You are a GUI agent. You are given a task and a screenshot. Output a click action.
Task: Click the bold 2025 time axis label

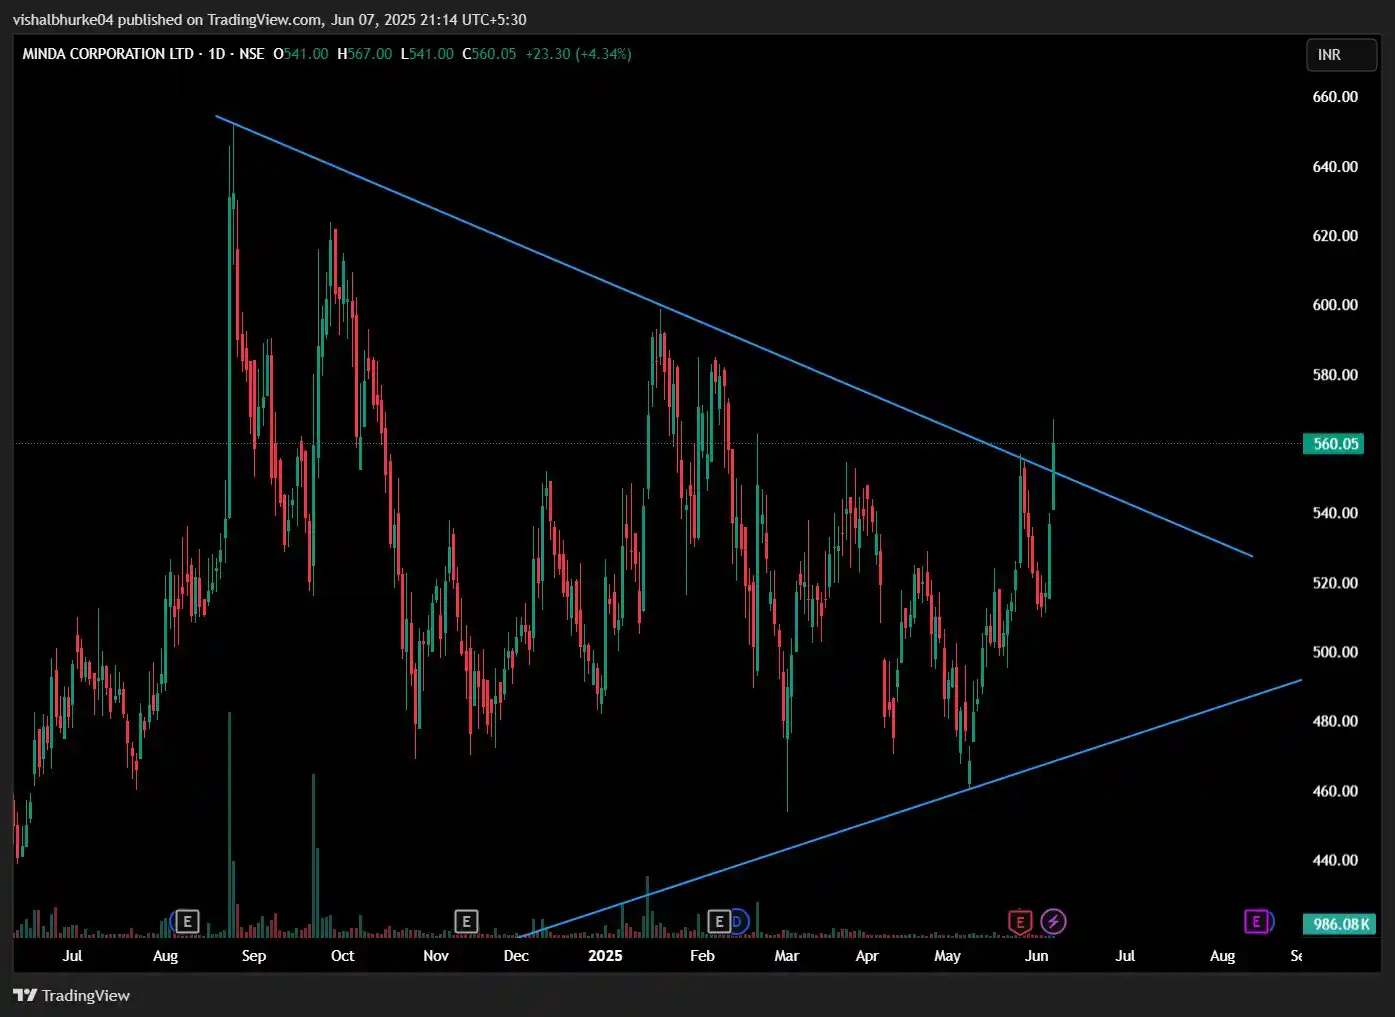(605, 956)
